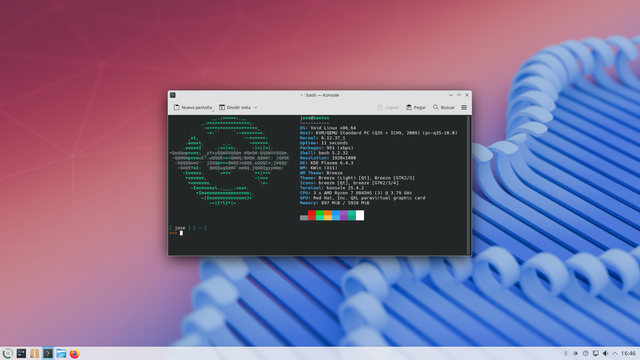This screenshot has width=640, height=360.
Task: Click the terminal prompt cursor line
Action: click(x=176, y=233)
